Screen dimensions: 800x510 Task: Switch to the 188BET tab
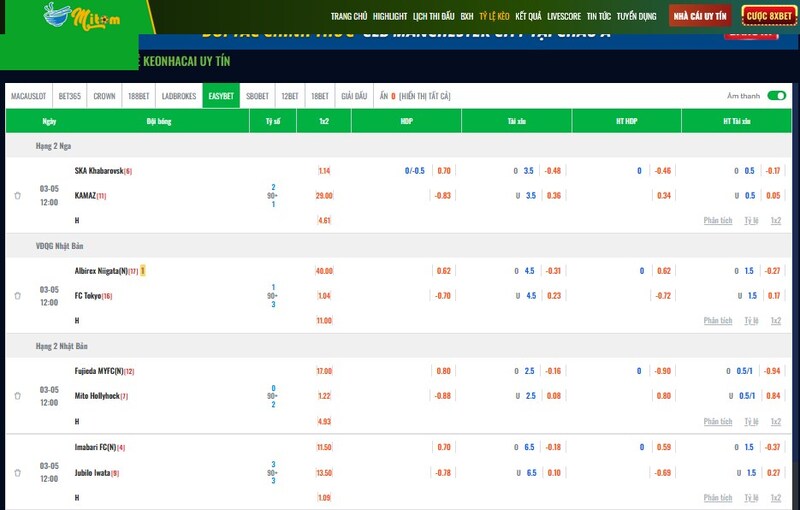point(138,96)
